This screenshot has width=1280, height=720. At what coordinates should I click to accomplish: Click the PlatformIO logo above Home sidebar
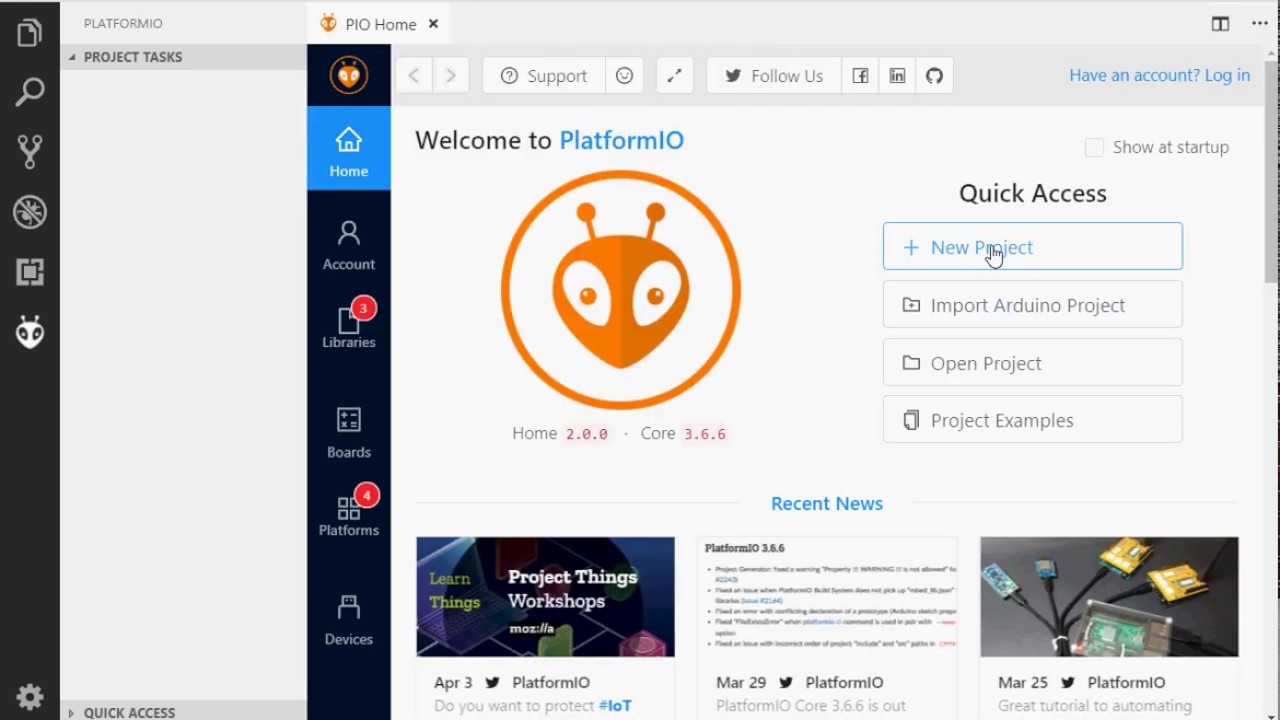click(x=349, y=75)
